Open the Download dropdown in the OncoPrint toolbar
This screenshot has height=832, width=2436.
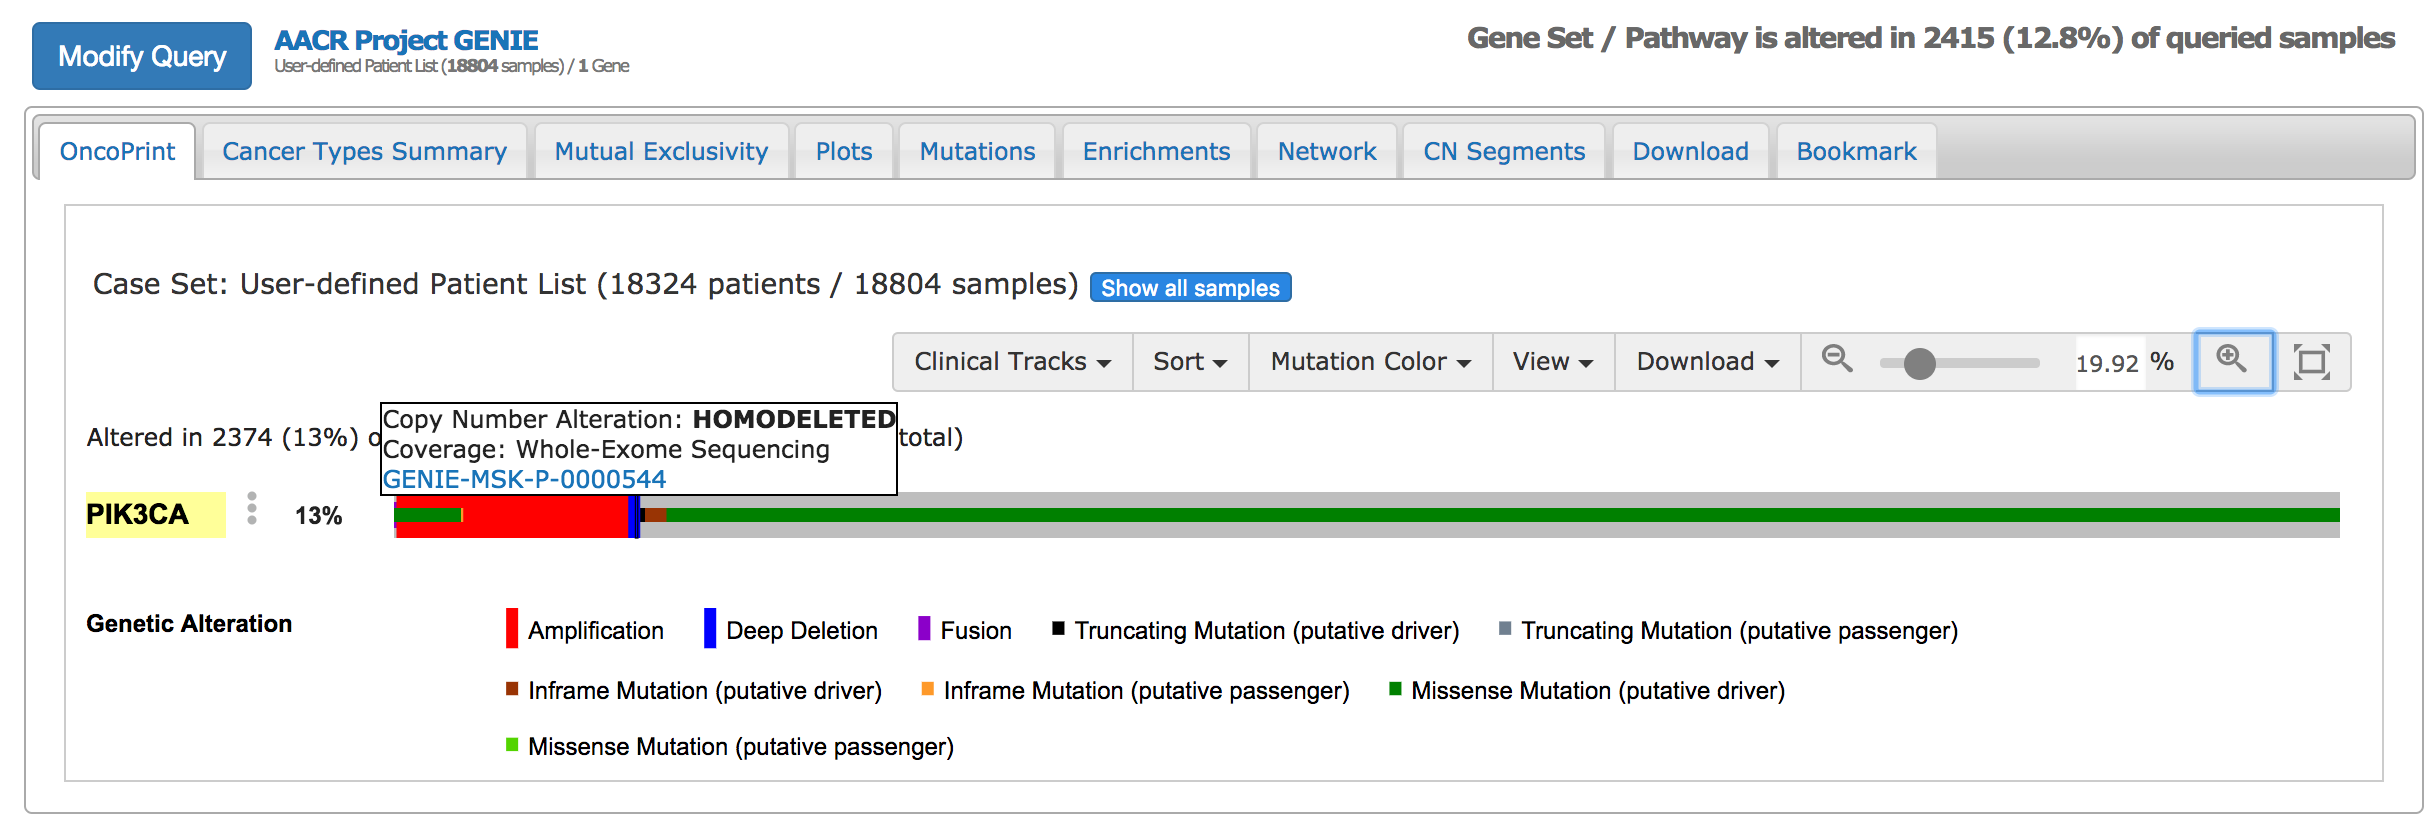tap(1704, 361)
